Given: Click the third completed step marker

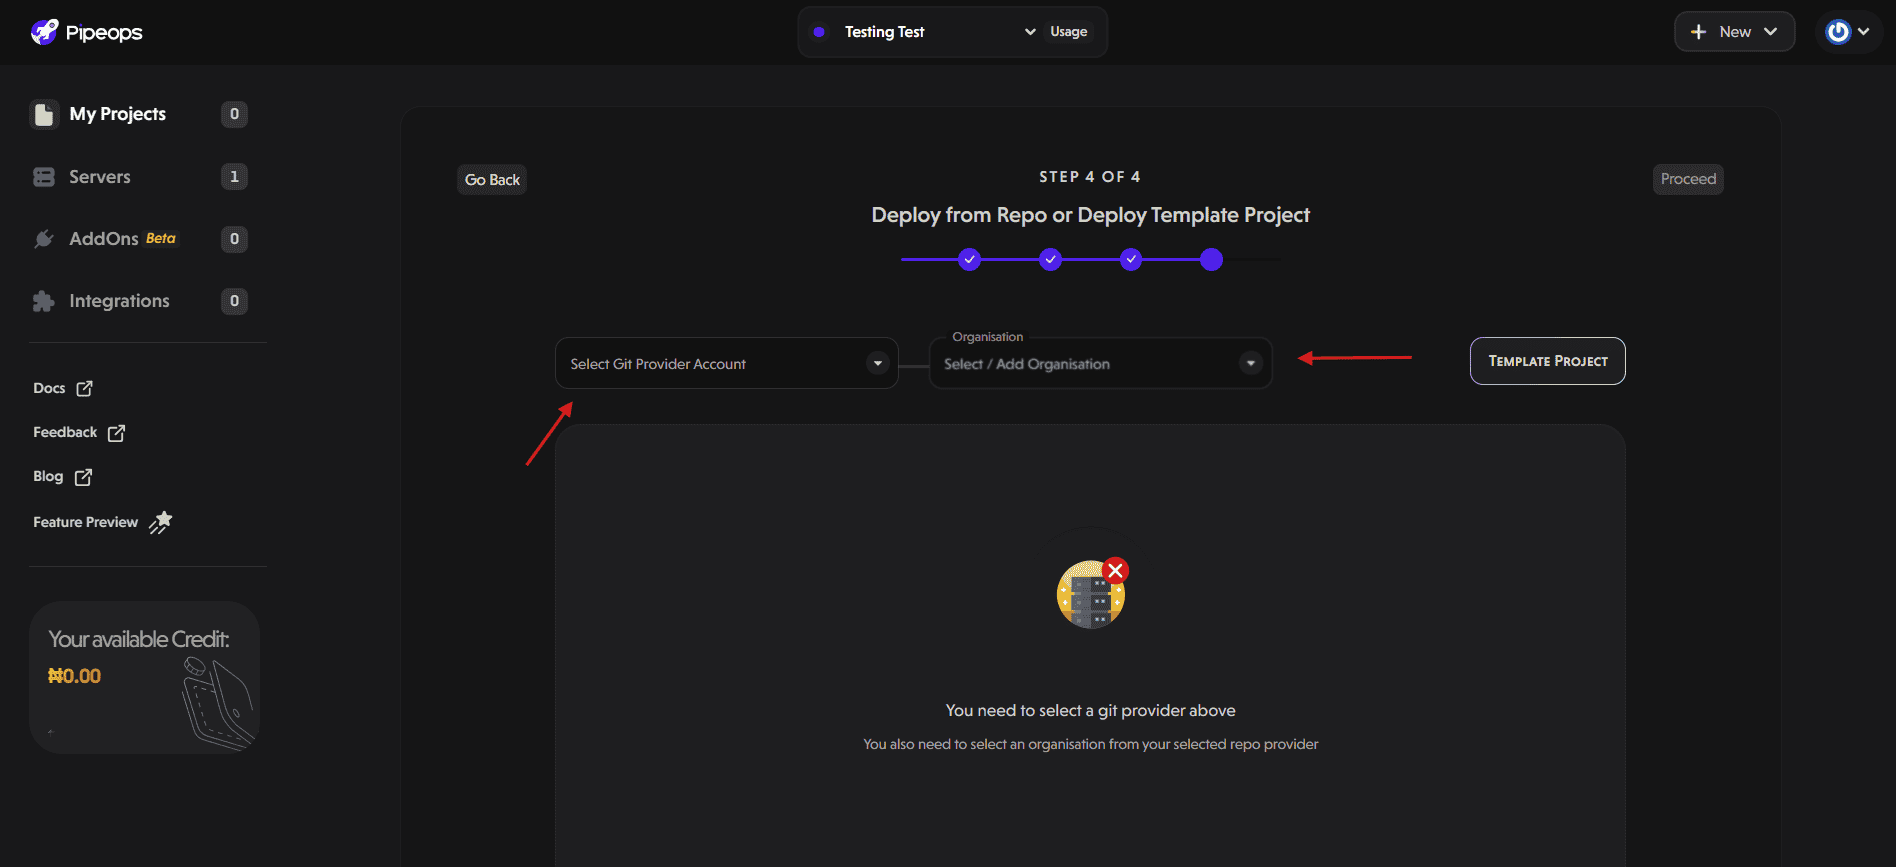Looking at the screenshot, I should click(x=1131, y=260).
